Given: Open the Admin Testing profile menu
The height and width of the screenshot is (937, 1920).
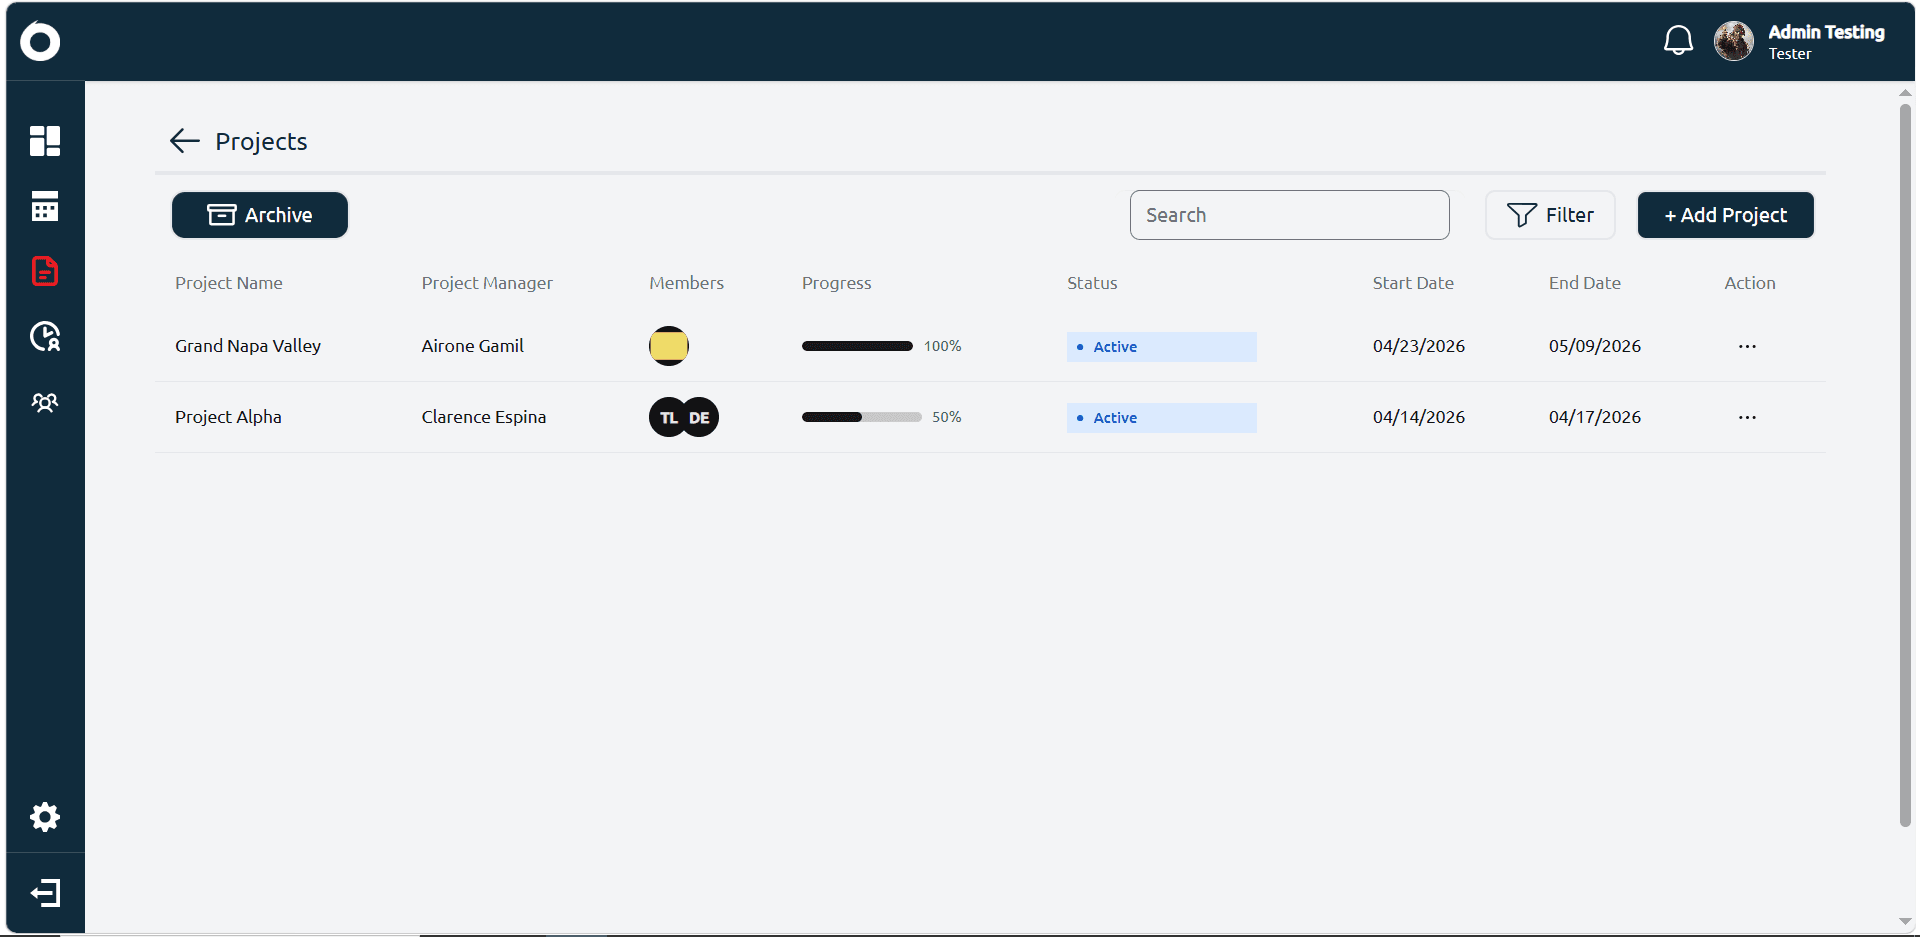Looking at the screenshot, I should (1800, 41).
